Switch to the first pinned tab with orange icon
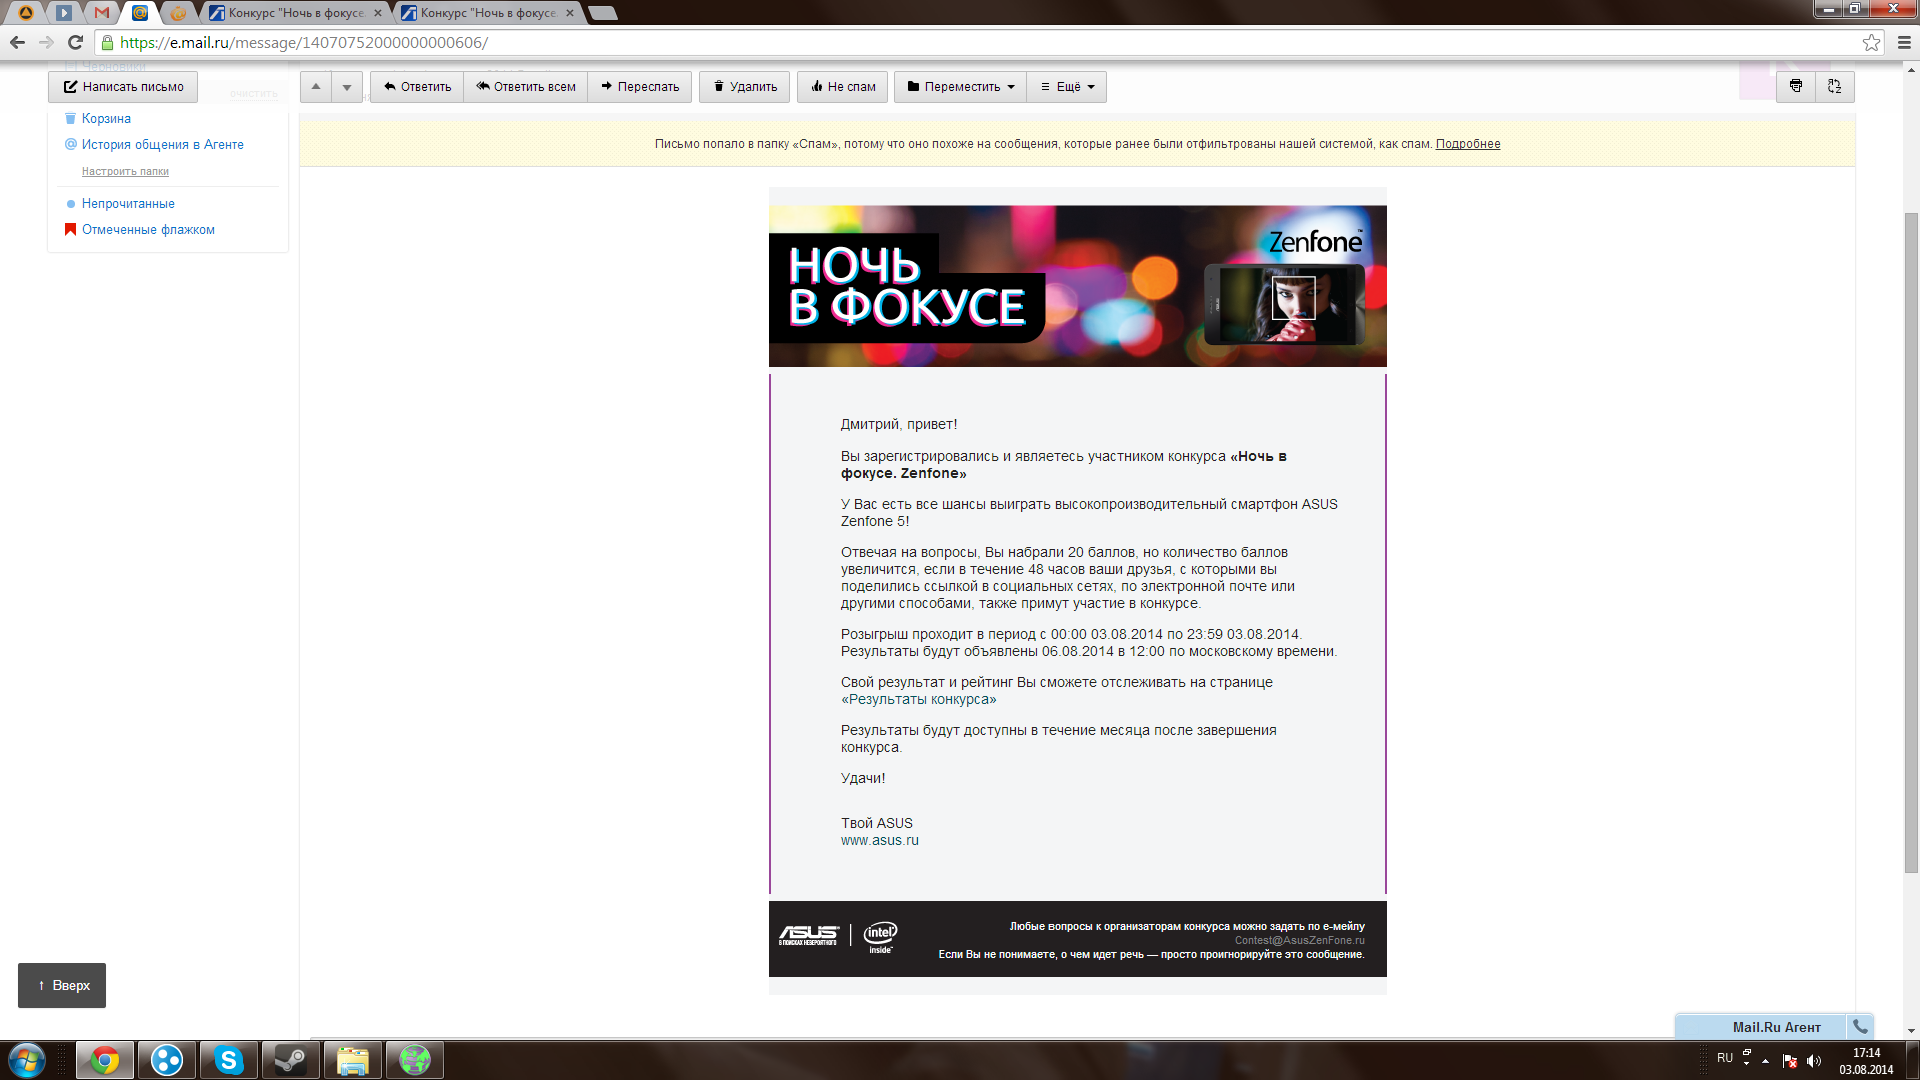This screenshot has width=1920, height=1080. point(26,13)
